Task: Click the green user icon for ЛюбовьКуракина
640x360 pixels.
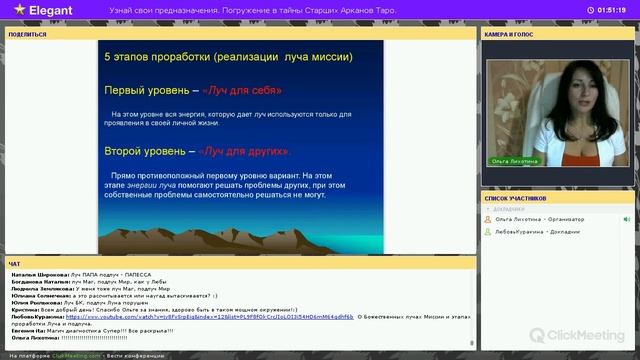Action: point(487,232)
